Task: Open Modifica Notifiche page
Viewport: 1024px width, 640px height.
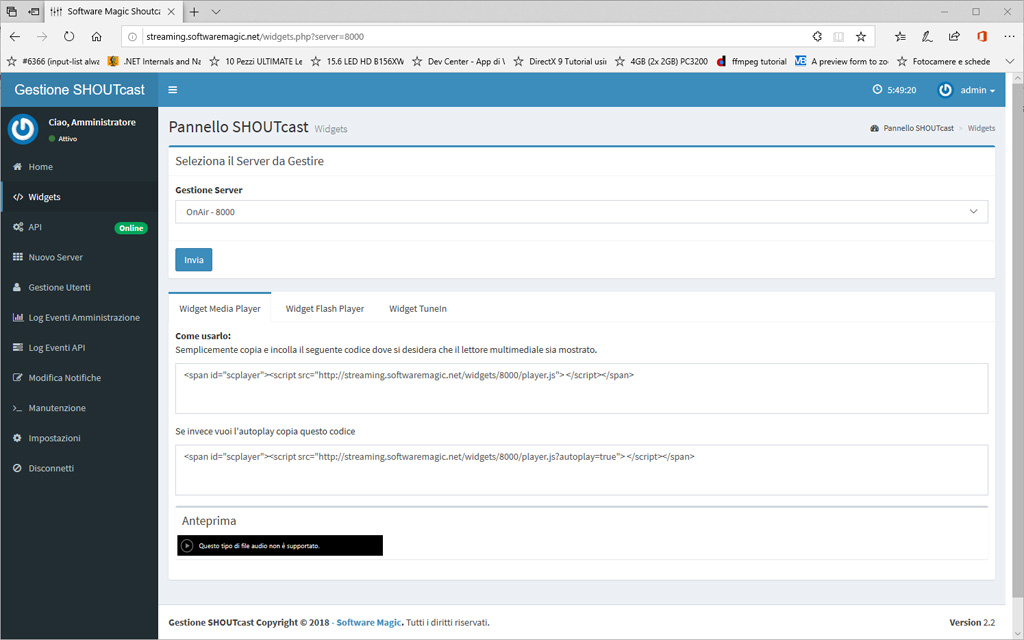Action: pyautogui.click(x=79, y=377)
